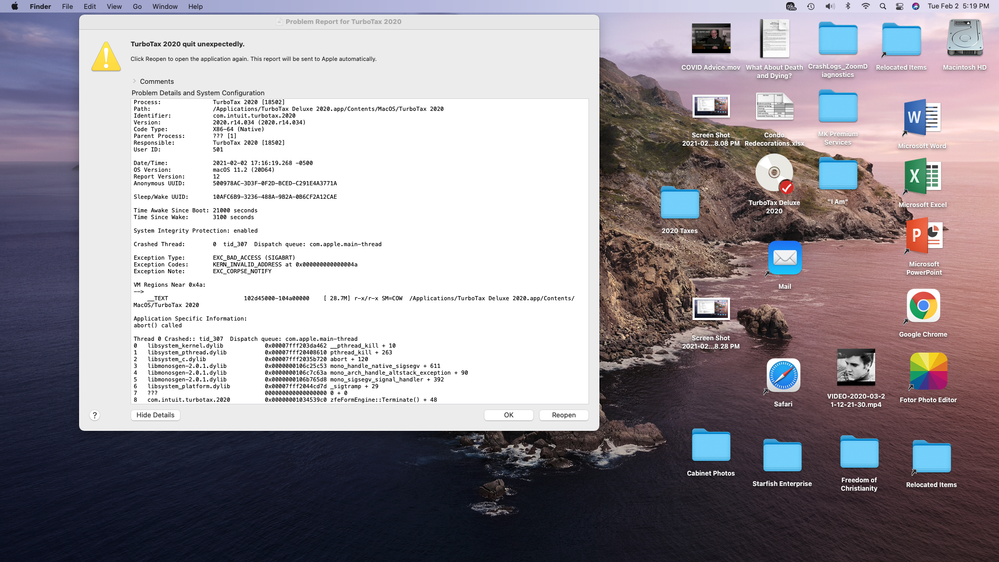
Task: Open Relocated Items folder beside Freedom of Christianity
Action: (931, 457)
